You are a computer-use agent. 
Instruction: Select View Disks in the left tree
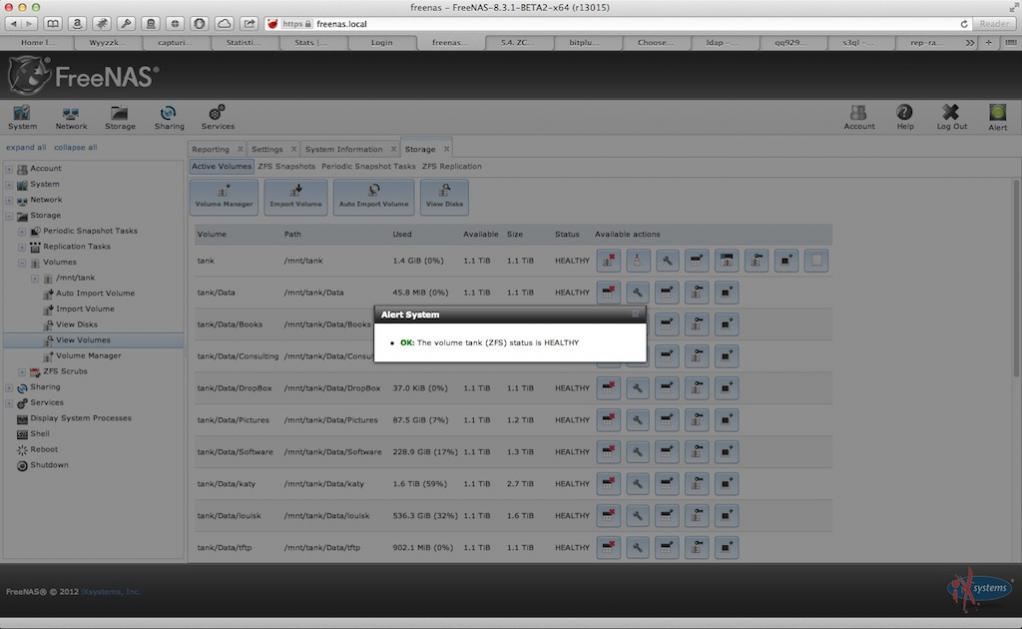(x=76, y=325)
